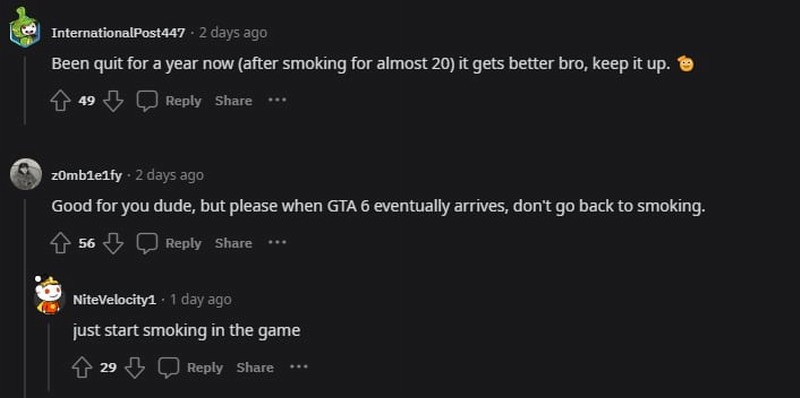This screenshot has width=800, height=398.
Task: View z0mb1e1fy's avatar picture
Action: point(26,175)
